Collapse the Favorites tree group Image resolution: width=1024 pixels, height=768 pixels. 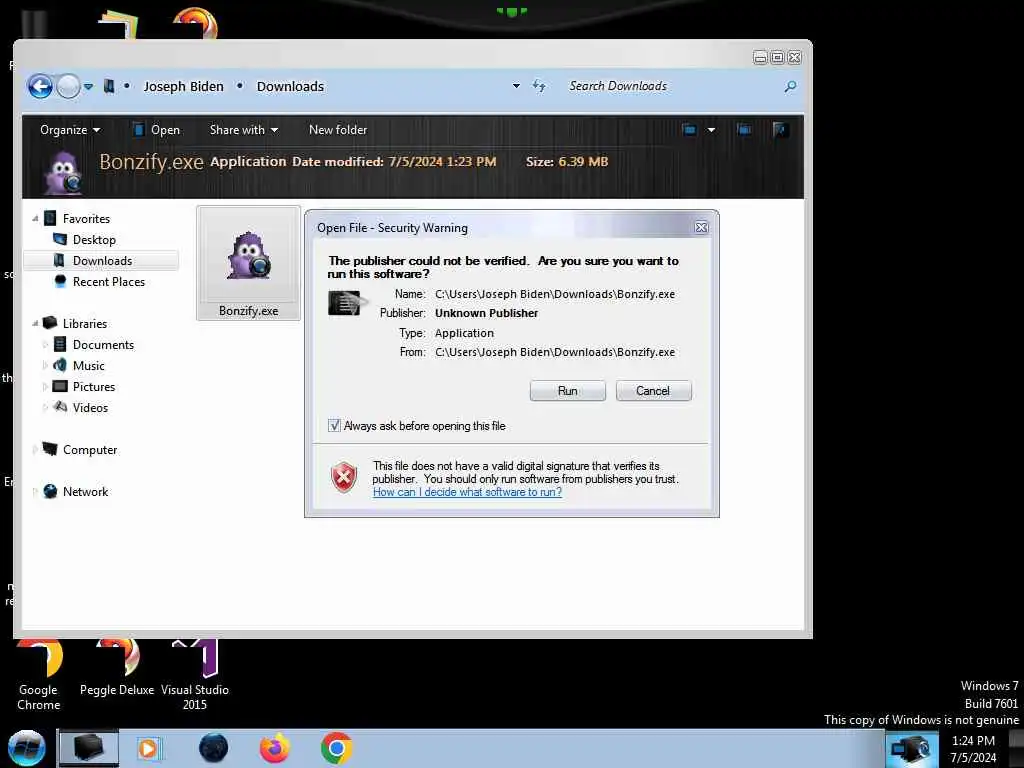(x=35, y=219)
